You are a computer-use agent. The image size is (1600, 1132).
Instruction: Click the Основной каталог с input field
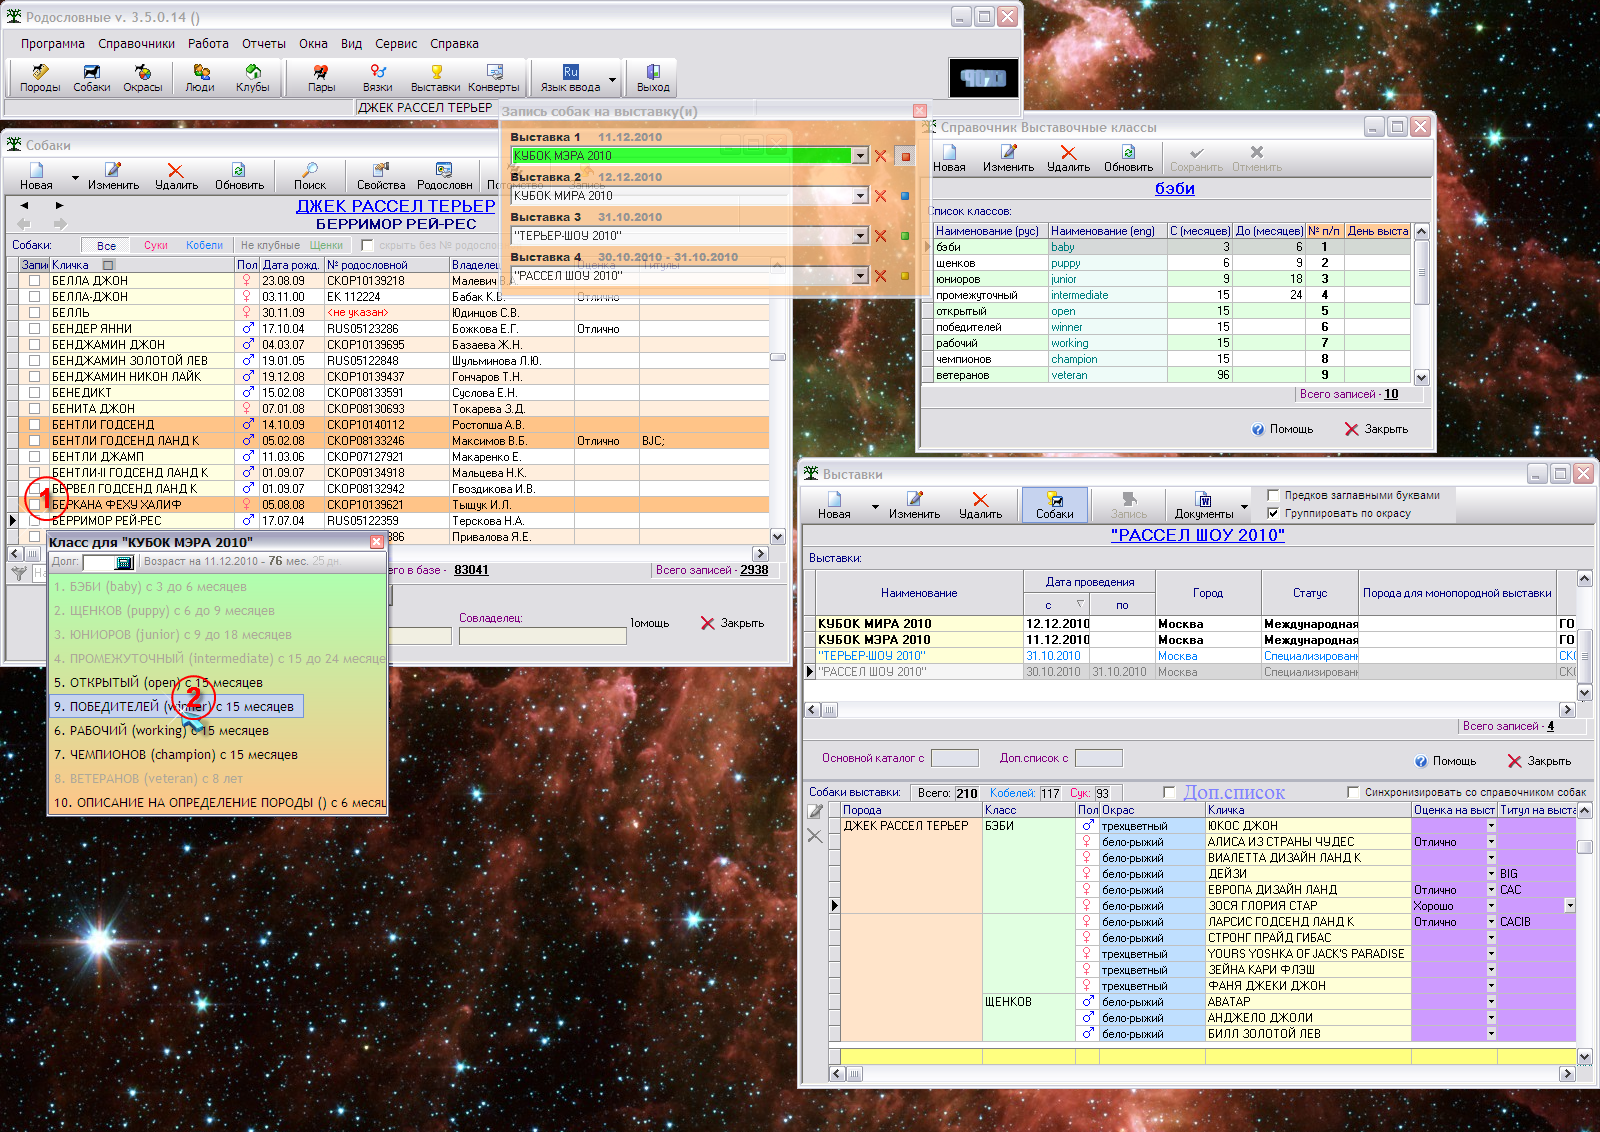954,758
